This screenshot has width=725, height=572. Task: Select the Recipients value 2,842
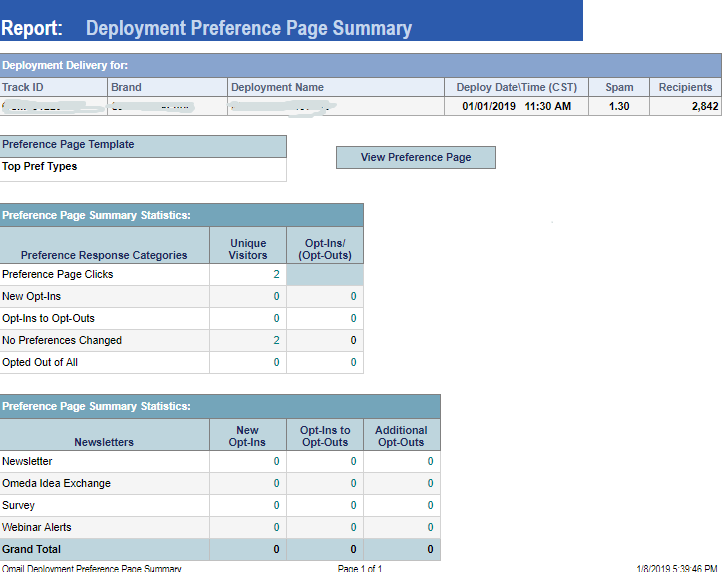coord(703,106)
